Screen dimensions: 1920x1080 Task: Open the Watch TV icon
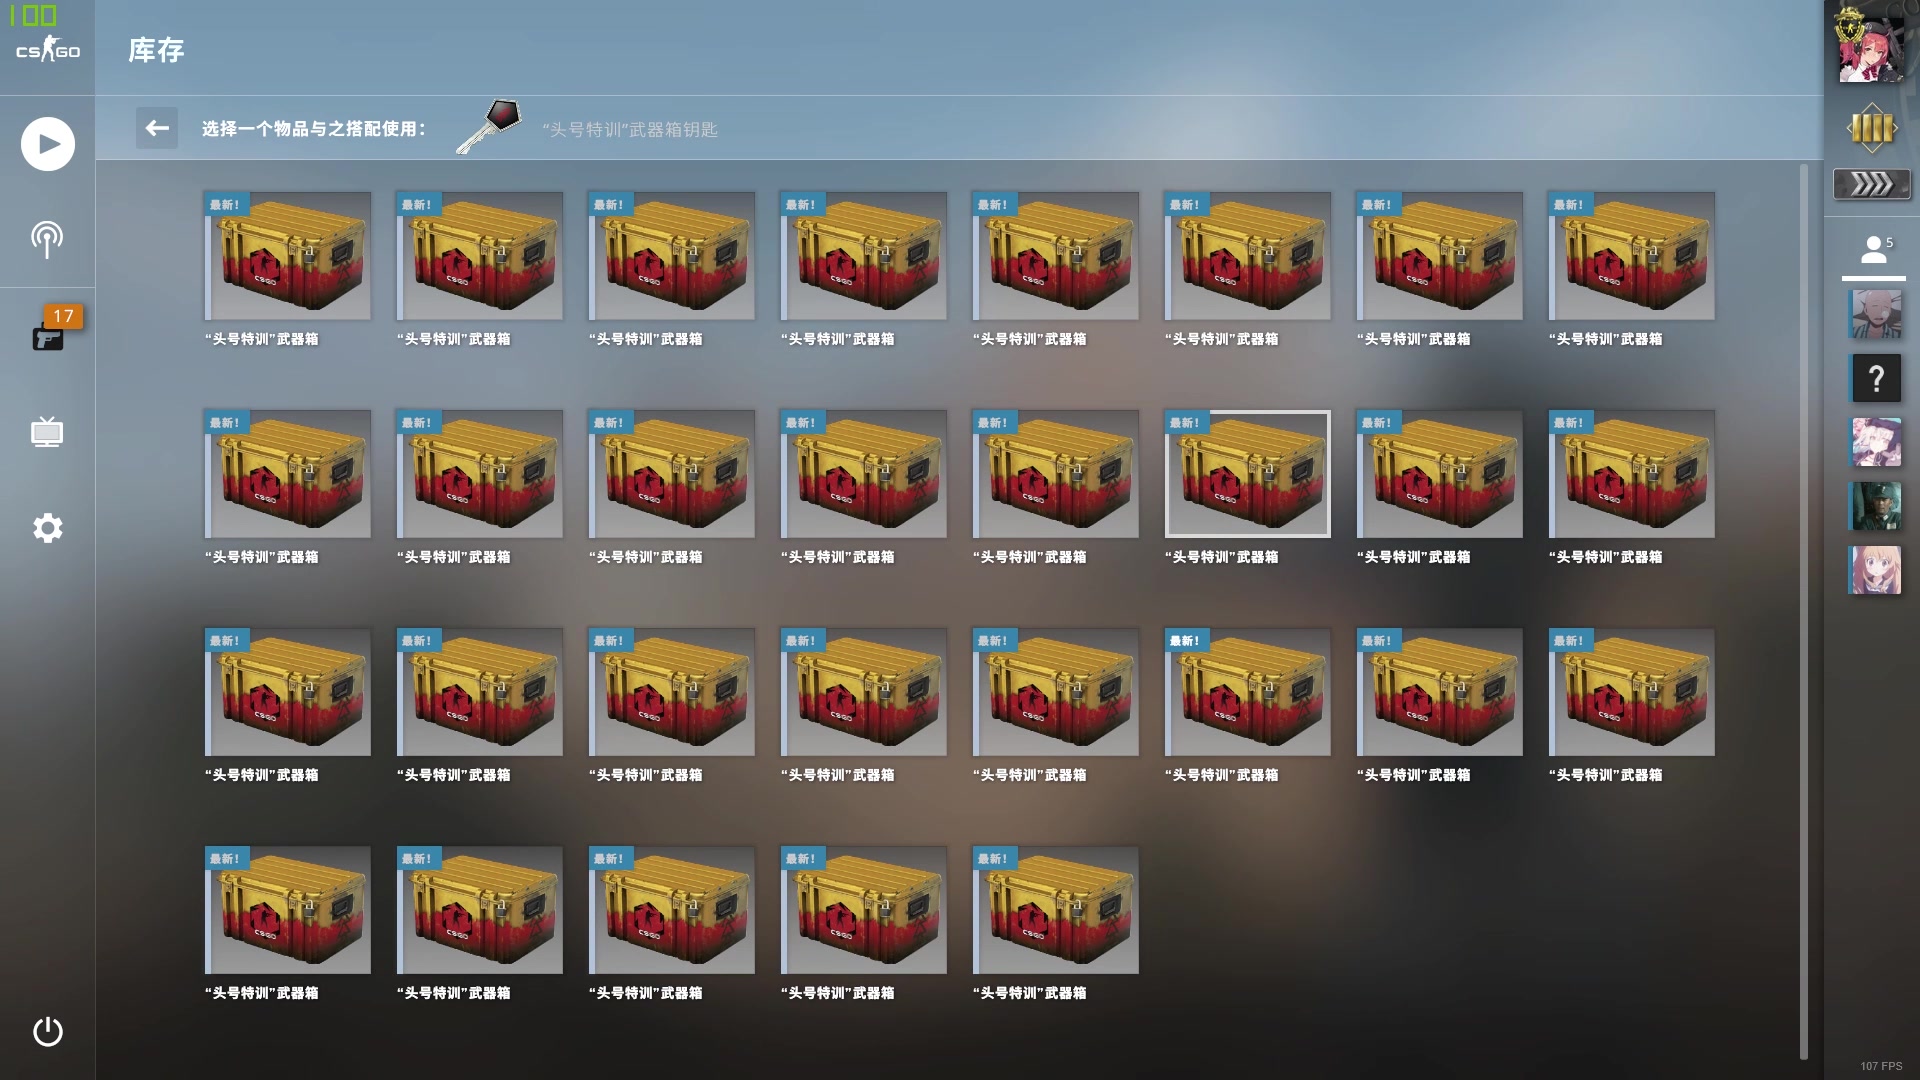coord(47,432)
